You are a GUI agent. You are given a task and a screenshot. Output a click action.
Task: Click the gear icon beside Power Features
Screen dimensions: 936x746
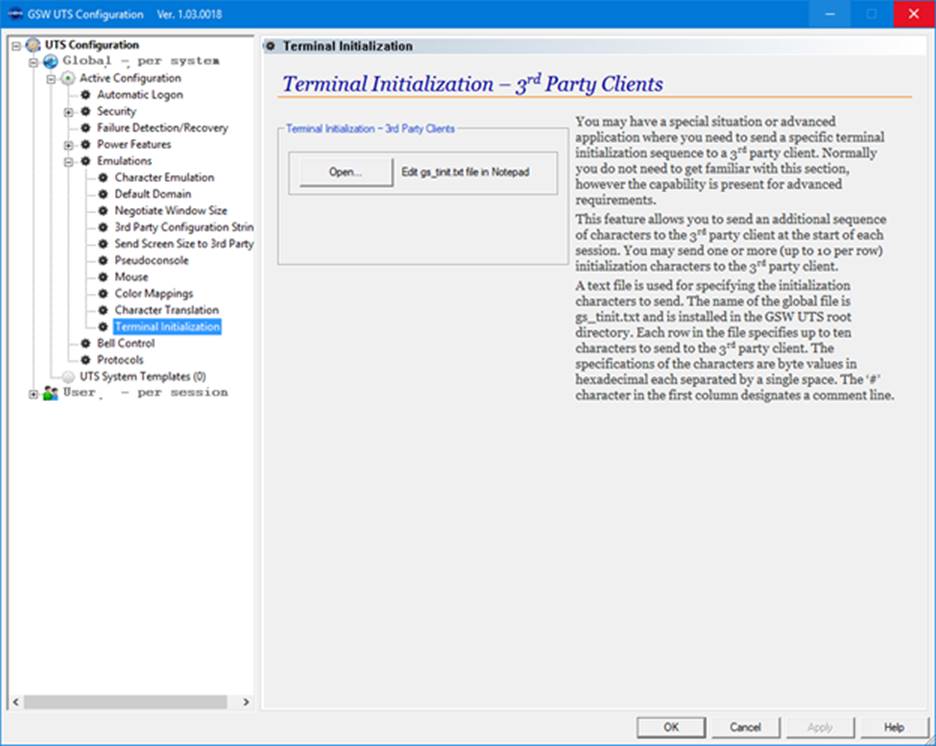pyautogui.click(x=85, y=144)
